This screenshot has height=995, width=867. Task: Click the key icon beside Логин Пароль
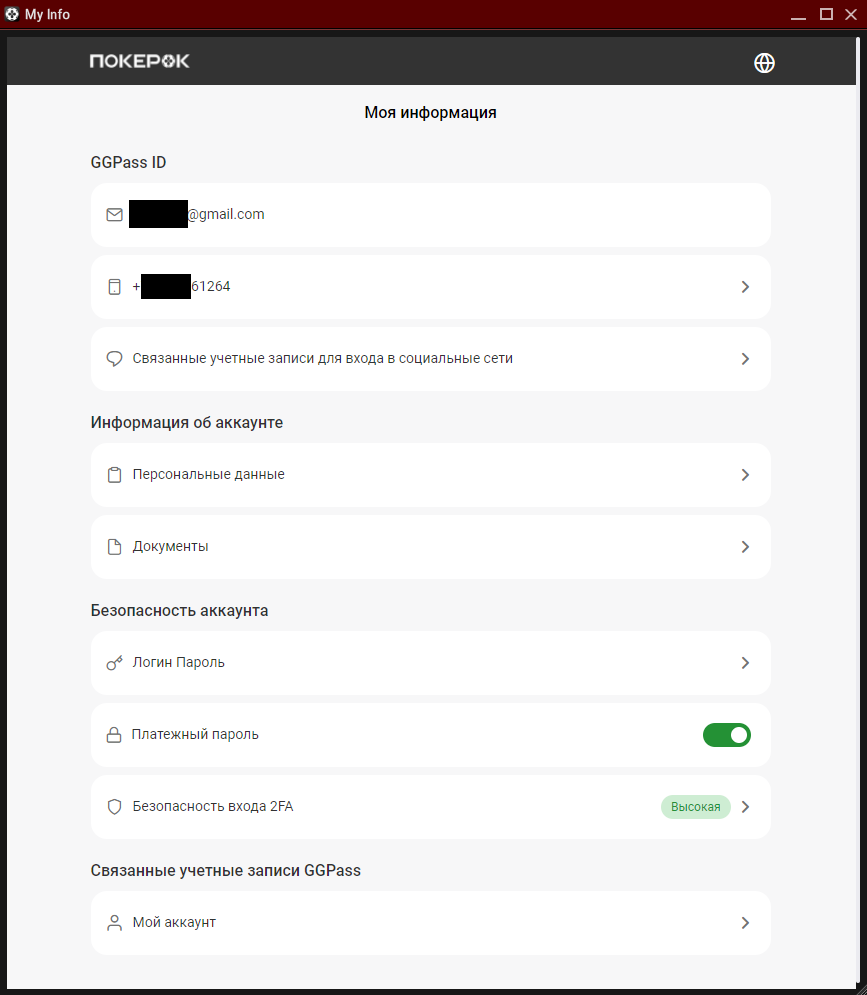pyautogui.click(x=114, y=662)
